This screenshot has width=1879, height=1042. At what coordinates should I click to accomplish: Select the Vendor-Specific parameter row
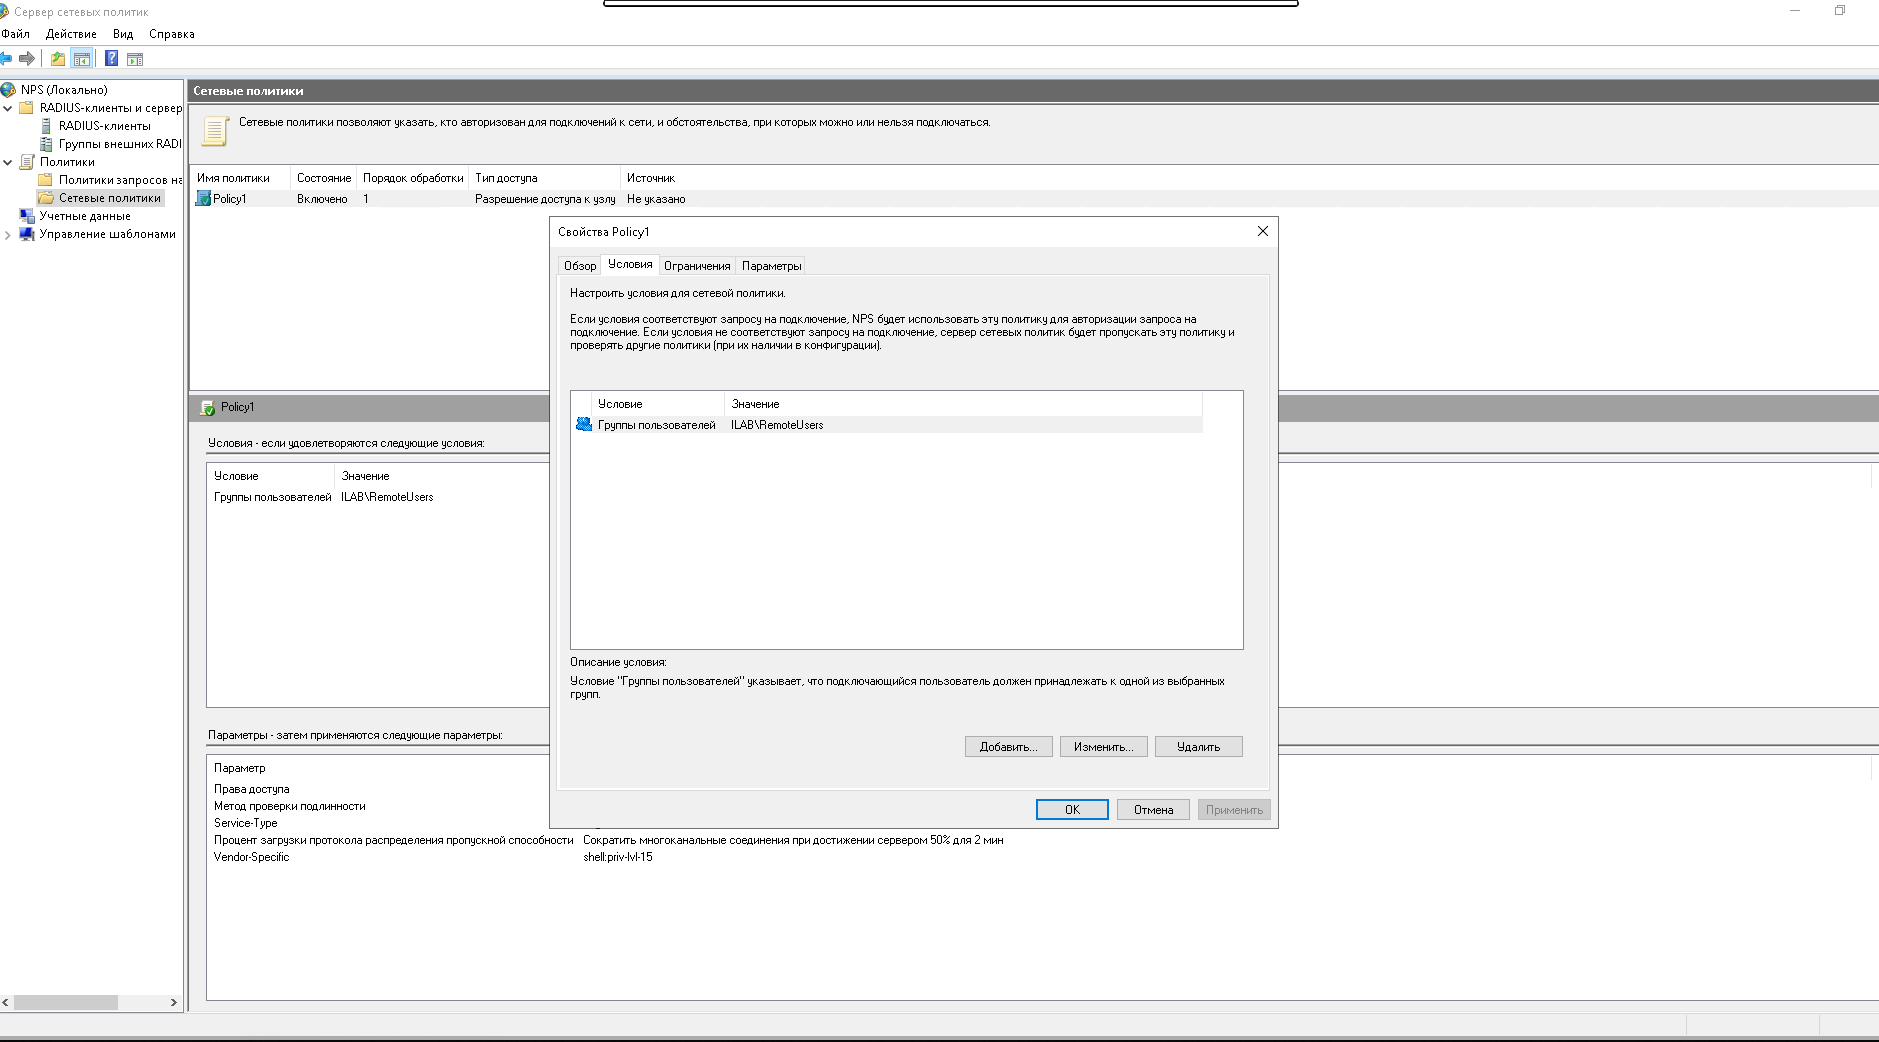[x=251, y=857]
